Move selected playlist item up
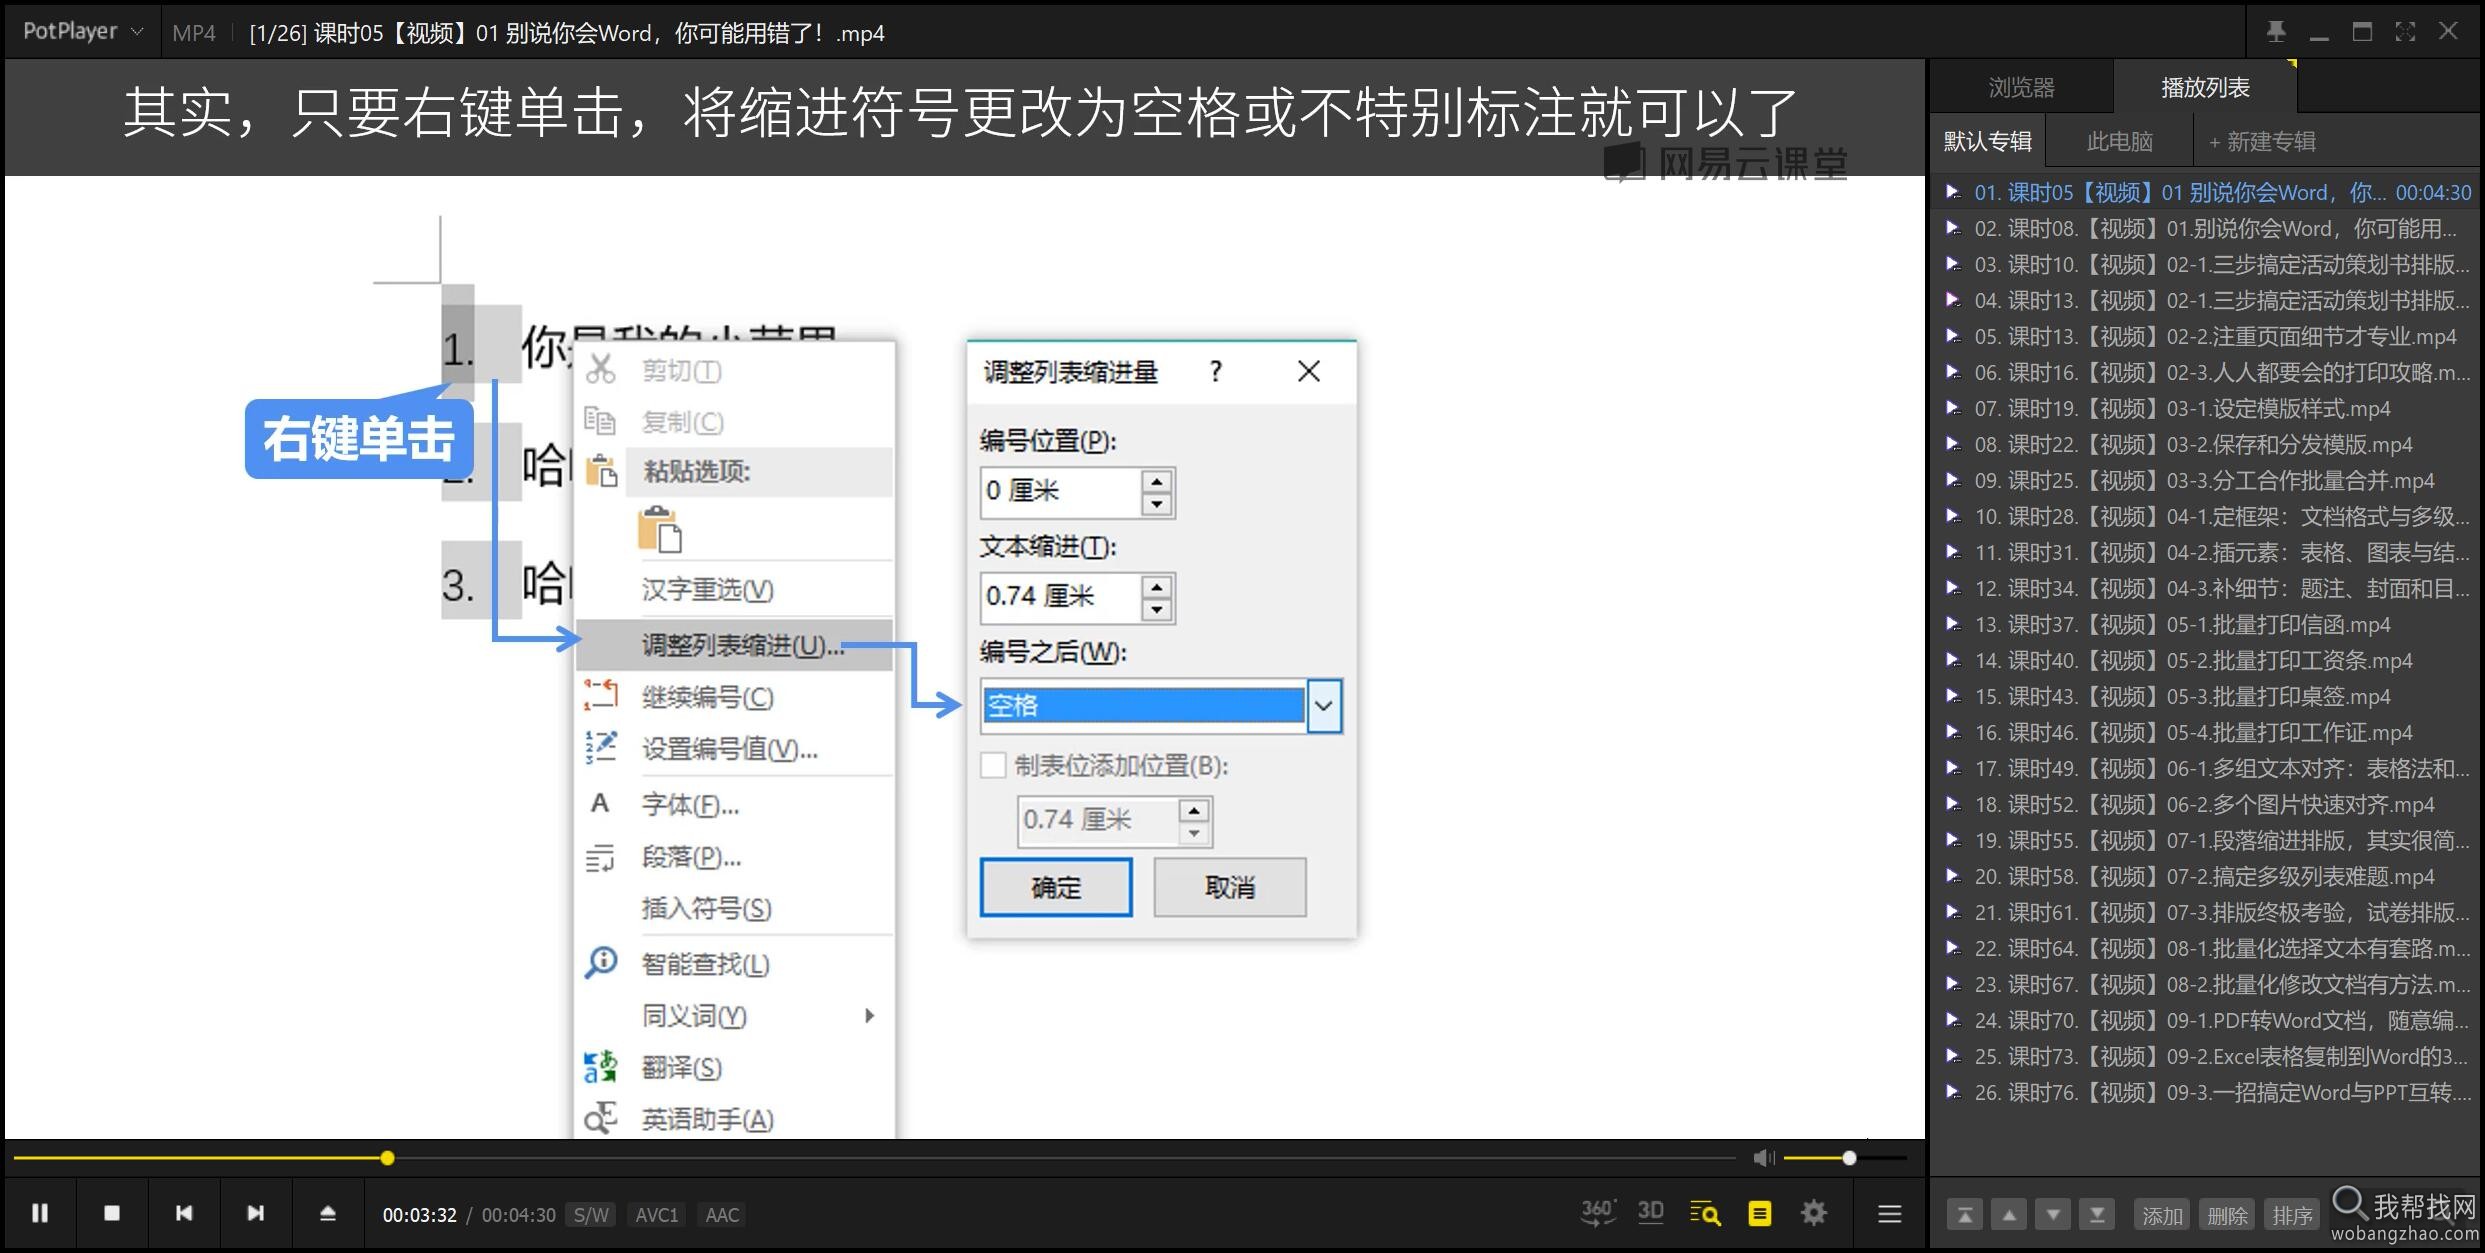This screenshot has height=1253, width=2485. pos(2009,1215)
